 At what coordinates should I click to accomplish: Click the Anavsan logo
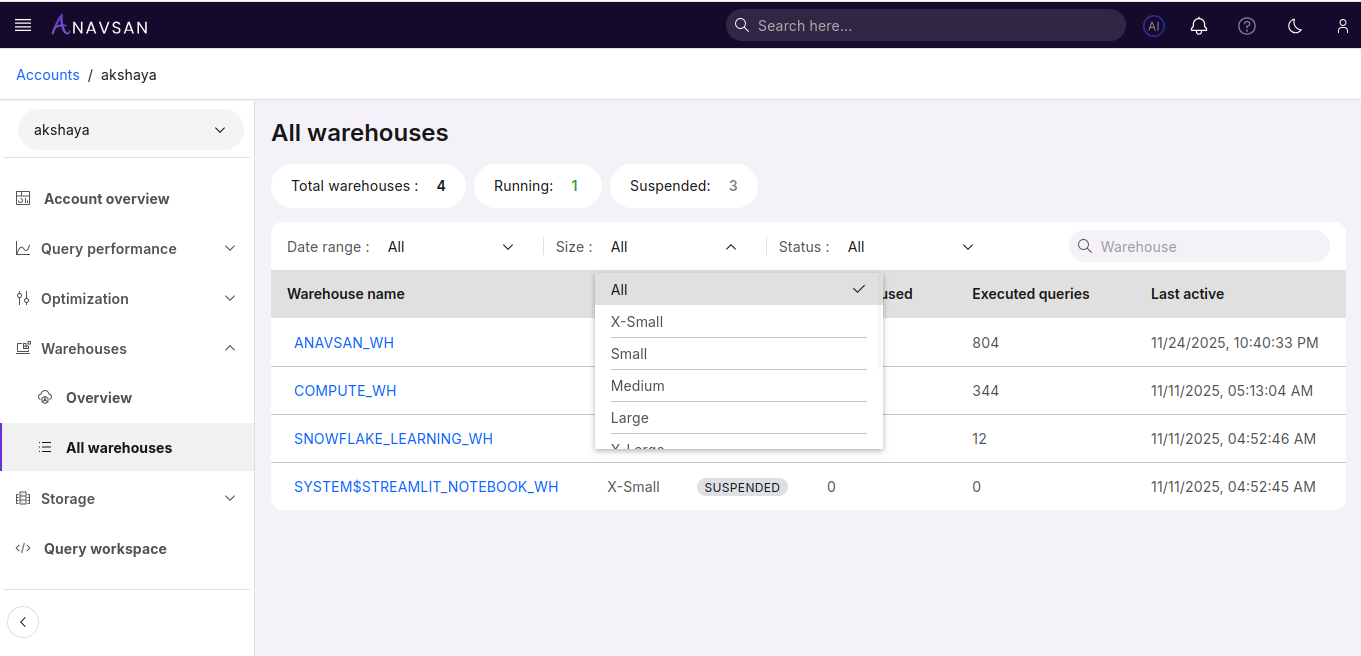coord(99,25)
